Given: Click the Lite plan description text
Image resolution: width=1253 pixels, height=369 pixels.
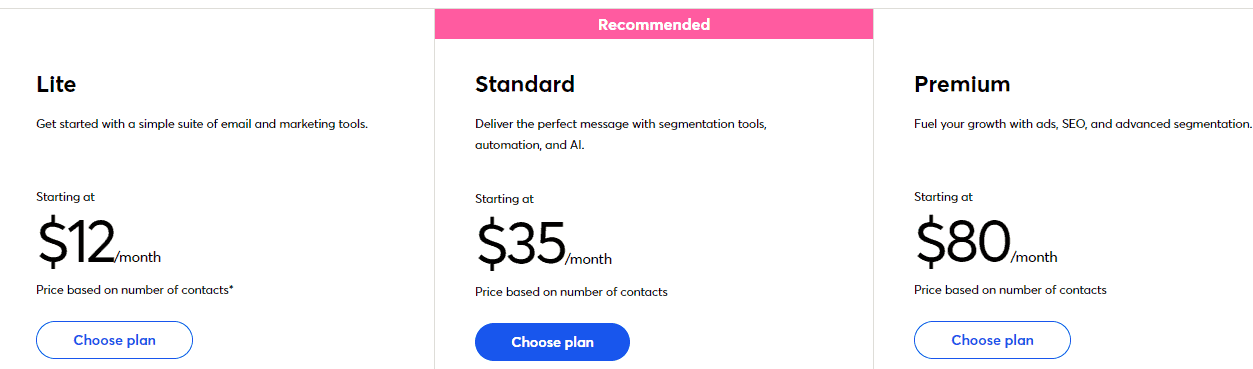Looking at the screenshot, I should coord(202,124).
